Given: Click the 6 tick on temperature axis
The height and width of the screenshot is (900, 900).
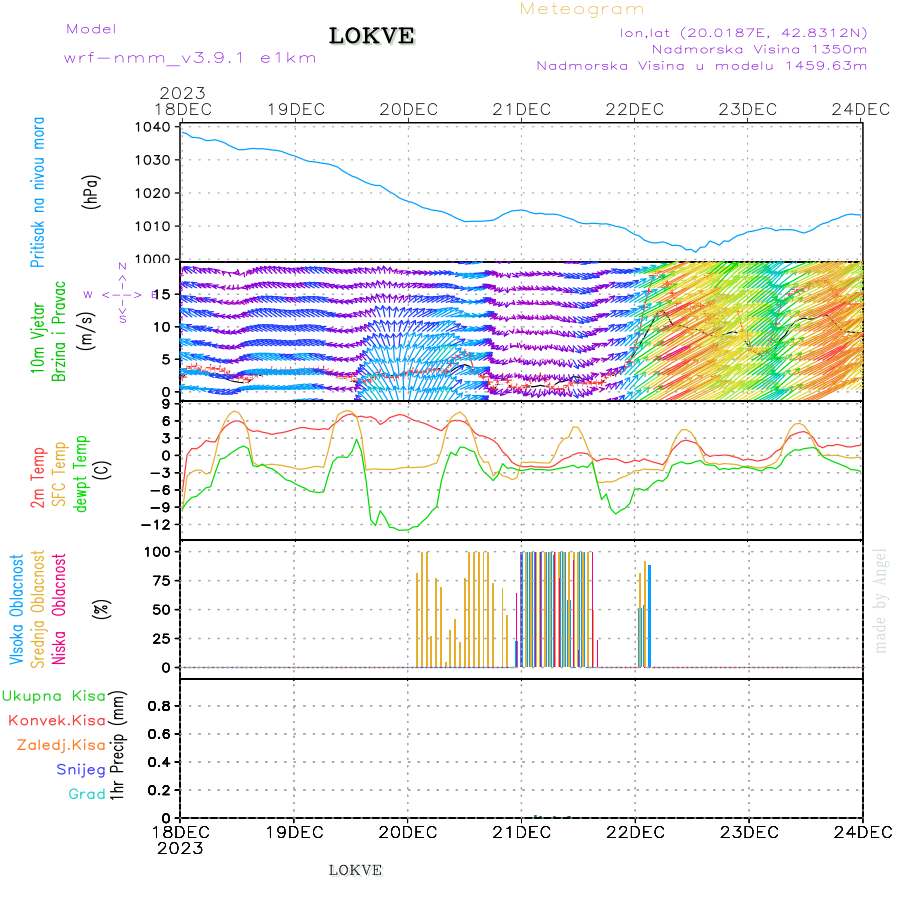Looking at the screenshot, I should point(166,422).
